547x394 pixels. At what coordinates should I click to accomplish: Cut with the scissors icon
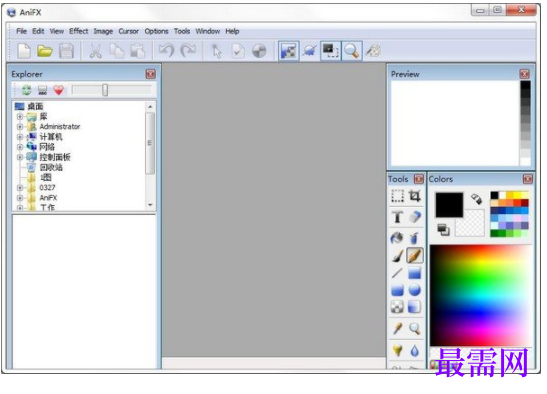[x=95, y=51]
